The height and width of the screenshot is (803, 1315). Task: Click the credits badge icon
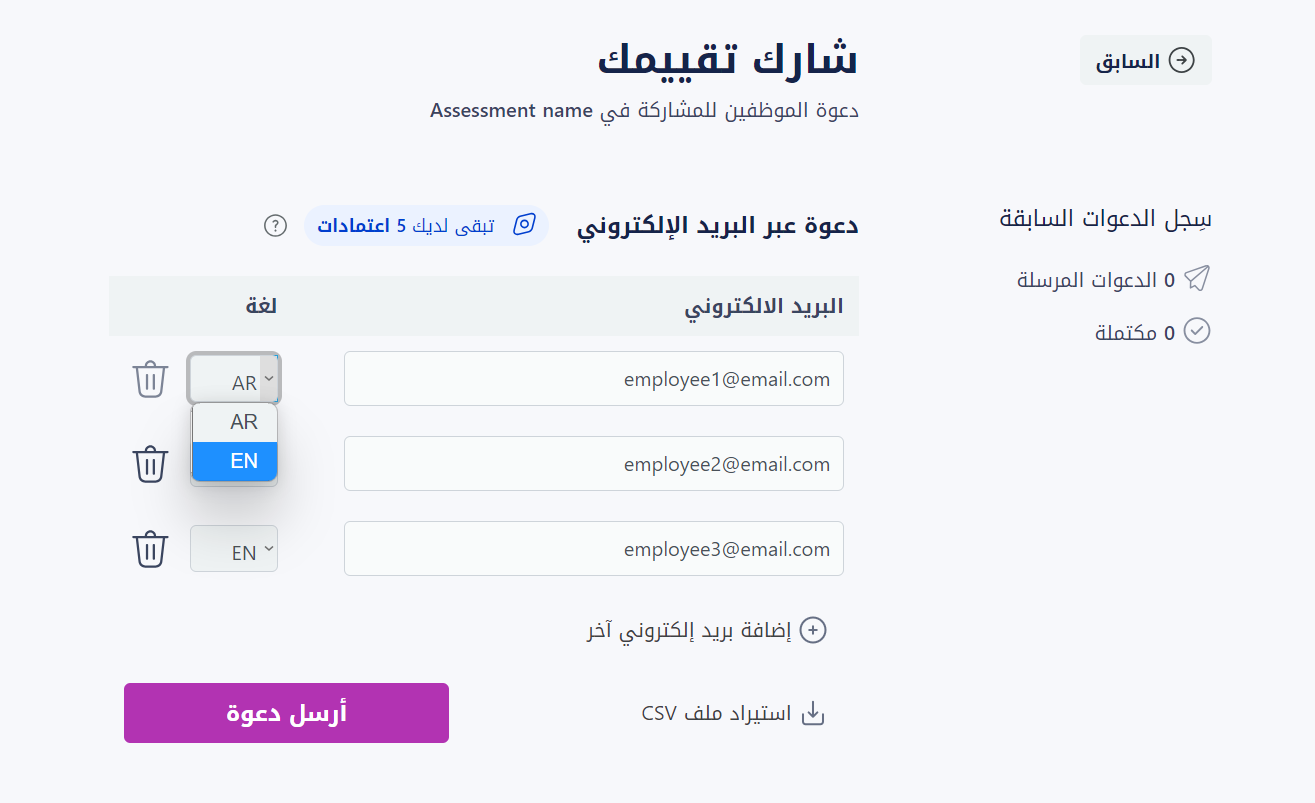524,225
